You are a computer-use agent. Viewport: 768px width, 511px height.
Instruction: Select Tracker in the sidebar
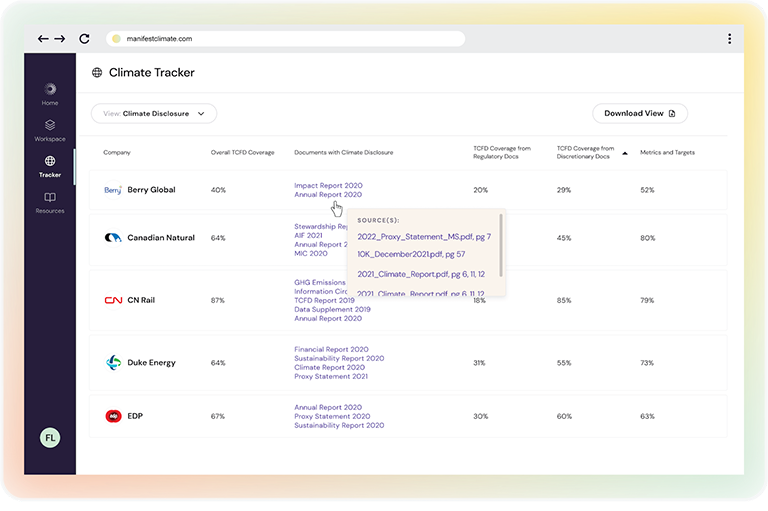click(x=50, y=167)
